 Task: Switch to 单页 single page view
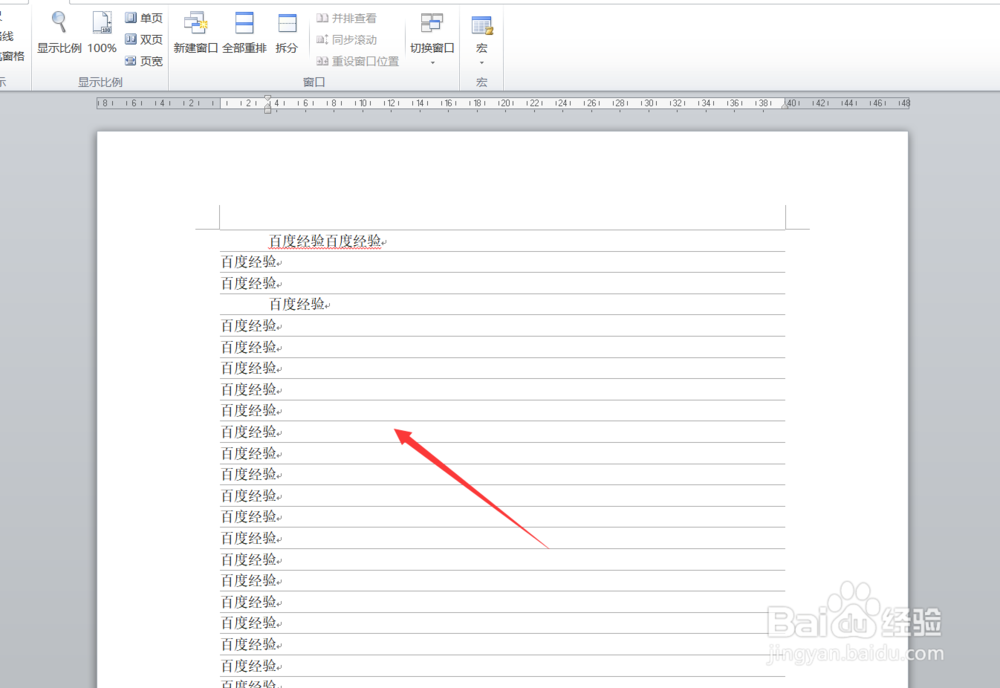point(143,18)
